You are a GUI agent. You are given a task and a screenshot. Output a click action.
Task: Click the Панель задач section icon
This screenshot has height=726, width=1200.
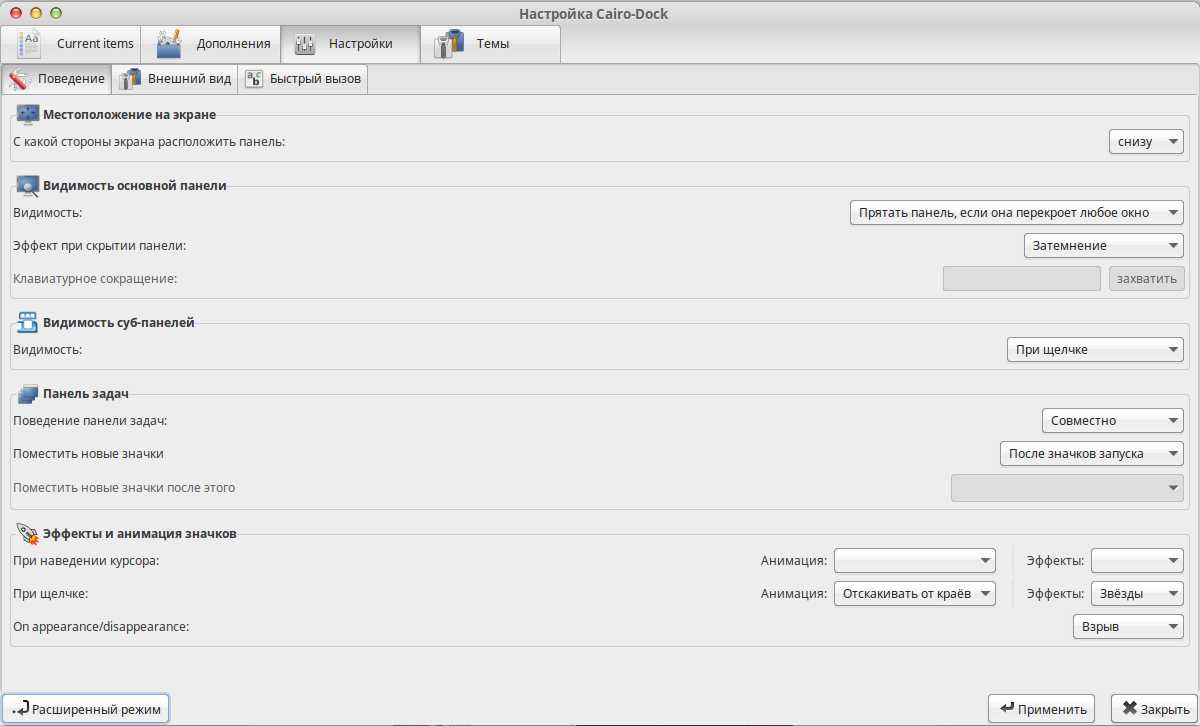tap(28, 394)
